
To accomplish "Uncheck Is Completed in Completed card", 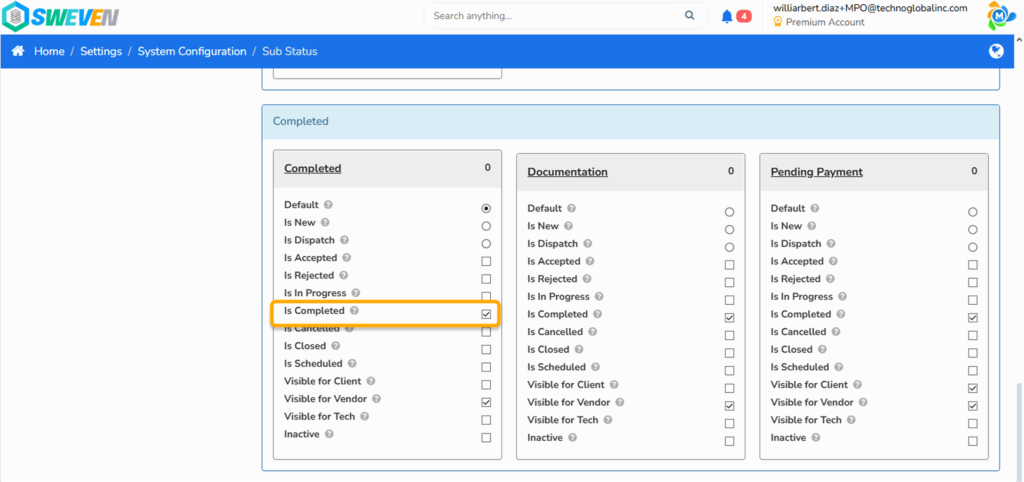I will coord(486,314).
